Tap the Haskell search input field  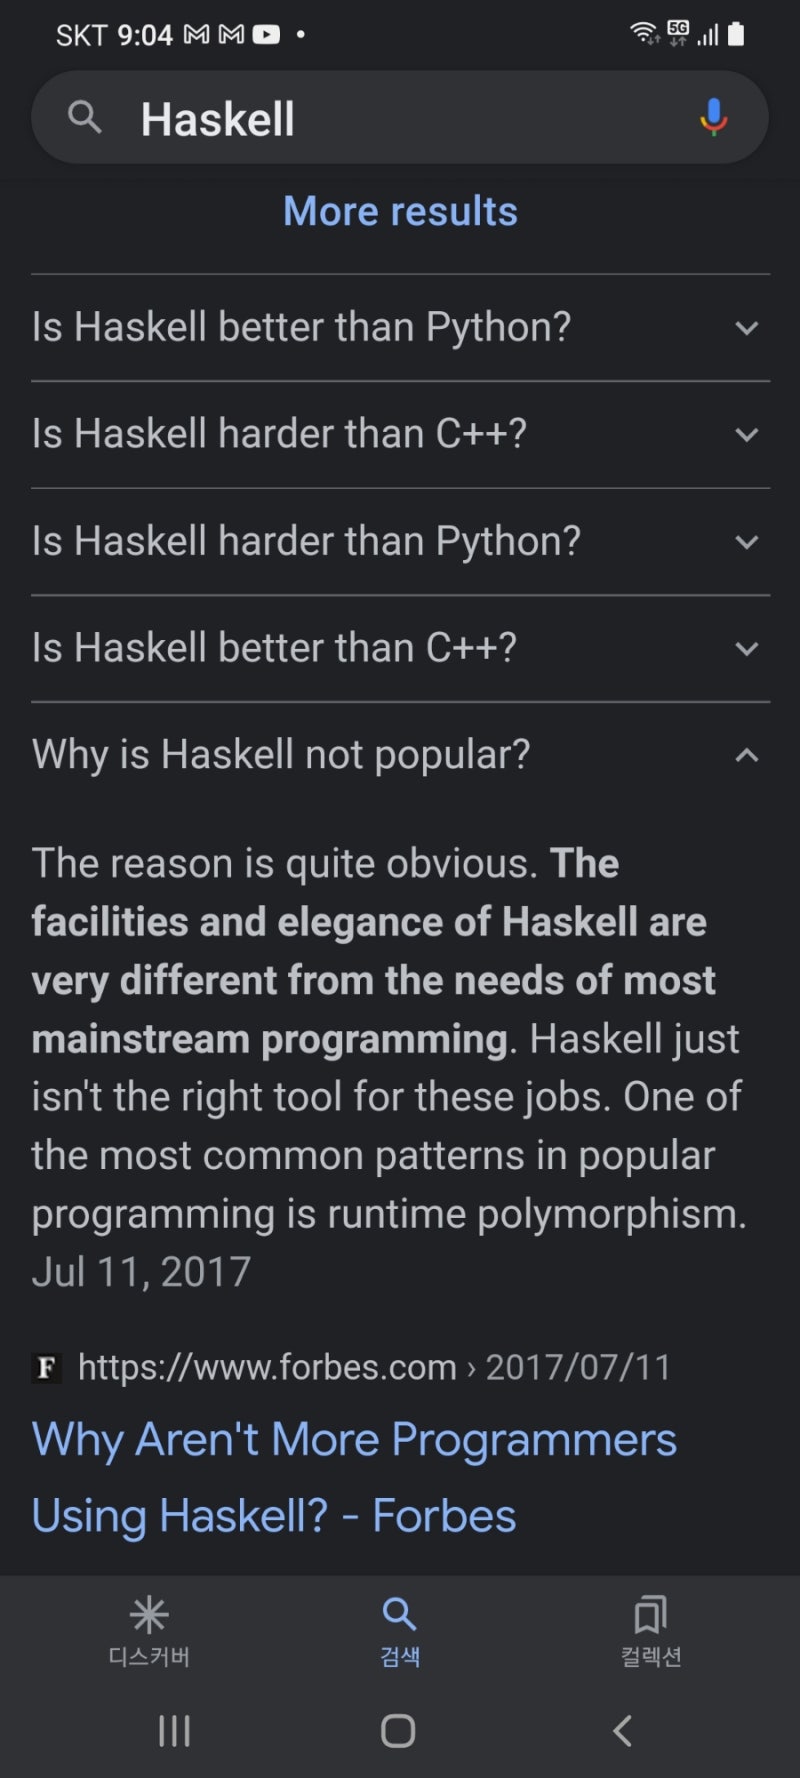(400, 119)
